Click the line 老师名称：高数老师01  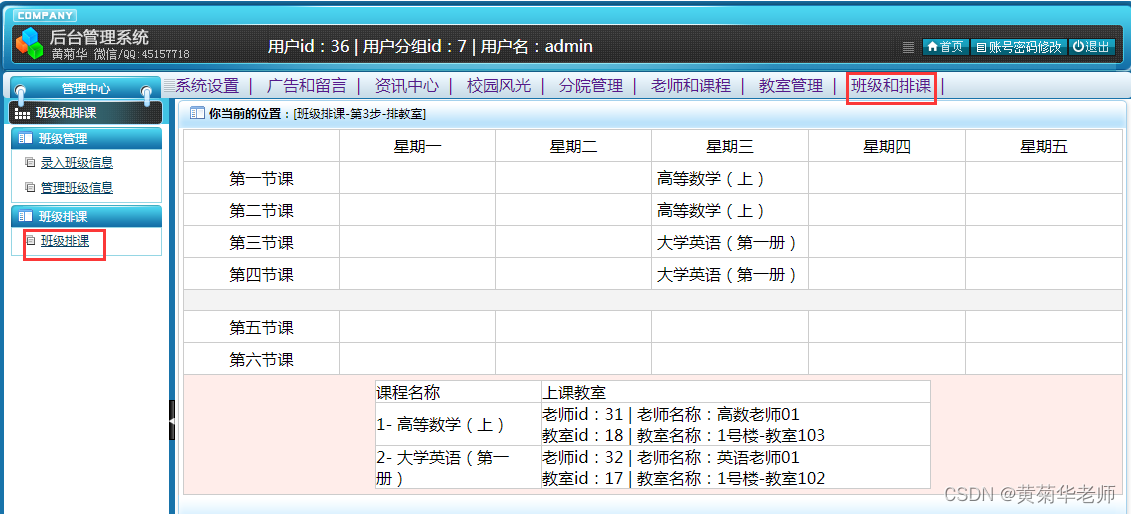[x=718, y=415]
